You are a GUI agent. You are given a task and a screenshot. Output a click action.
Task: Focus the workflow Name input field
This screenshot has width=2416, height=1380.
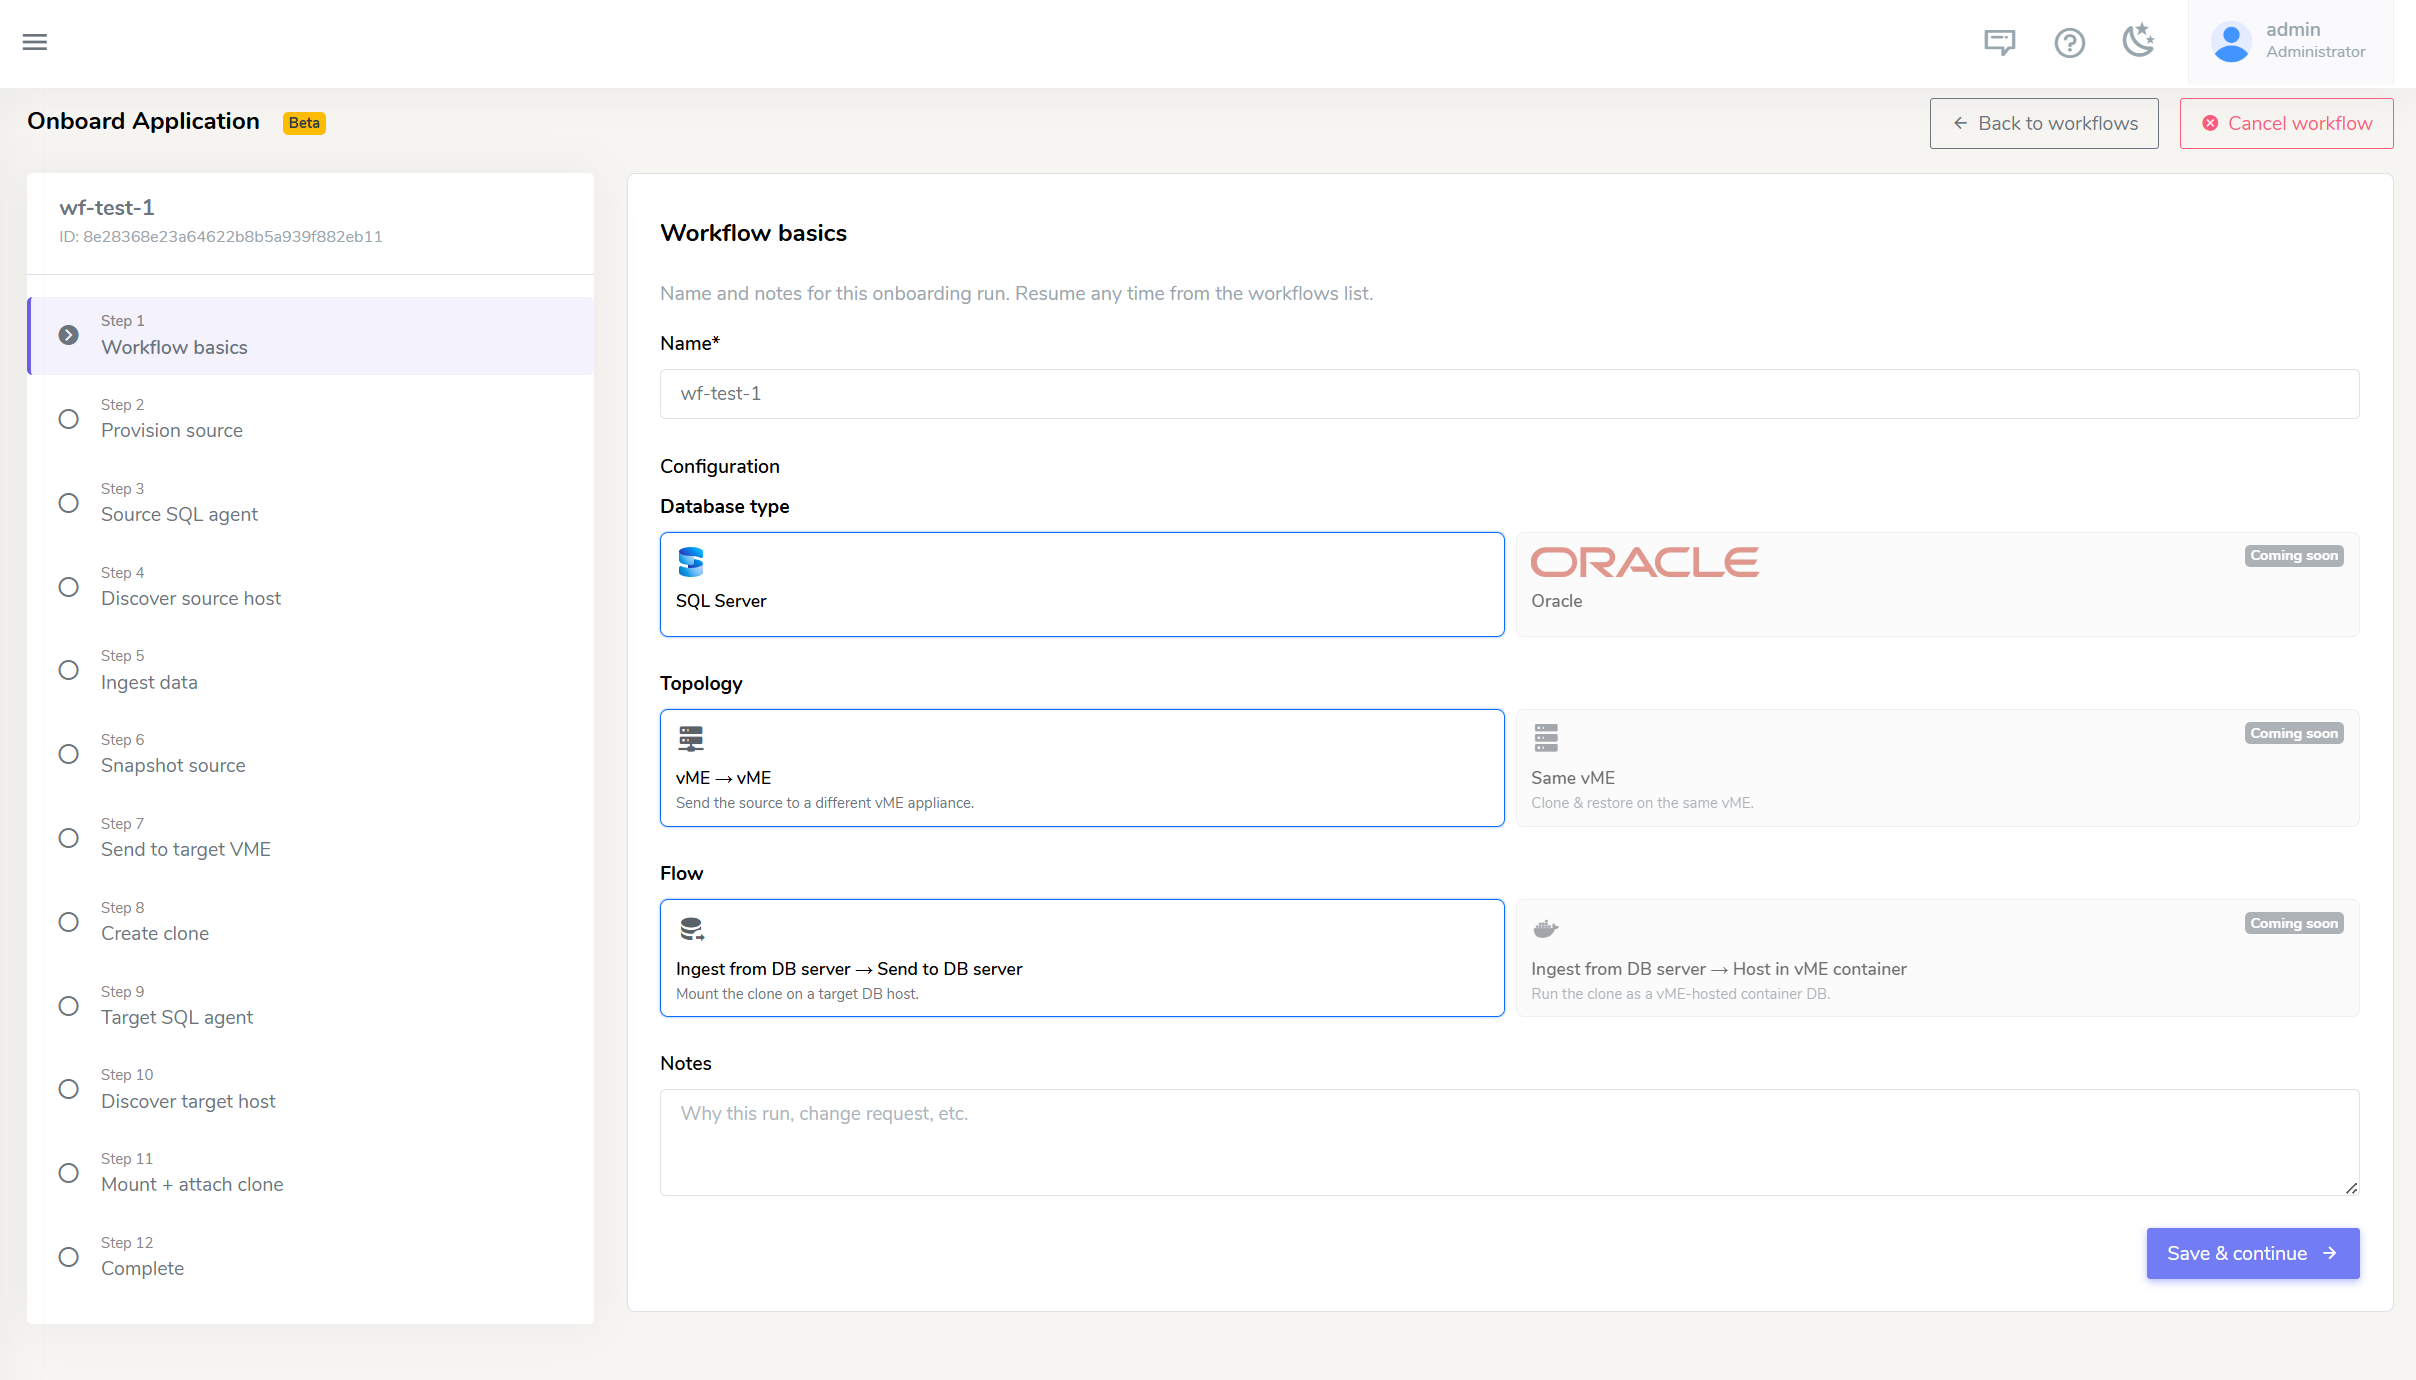(x=1510, y=394)
